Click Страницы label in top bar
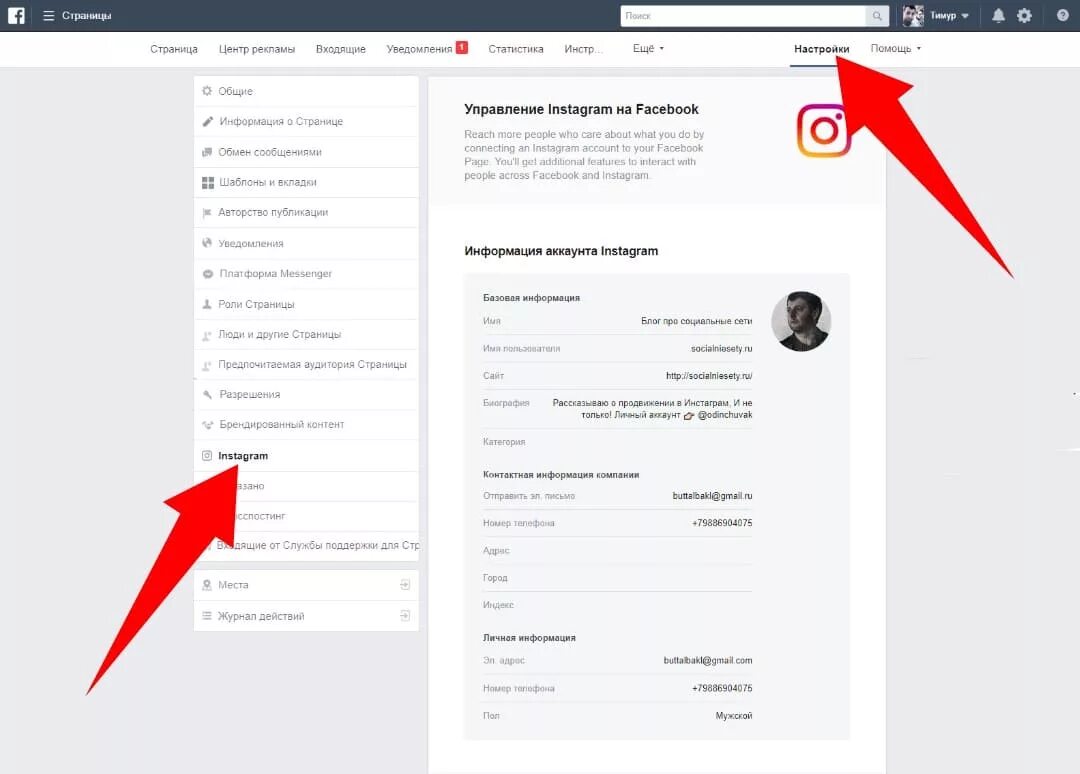This screenshot has width=1080, height=774. 87,15
